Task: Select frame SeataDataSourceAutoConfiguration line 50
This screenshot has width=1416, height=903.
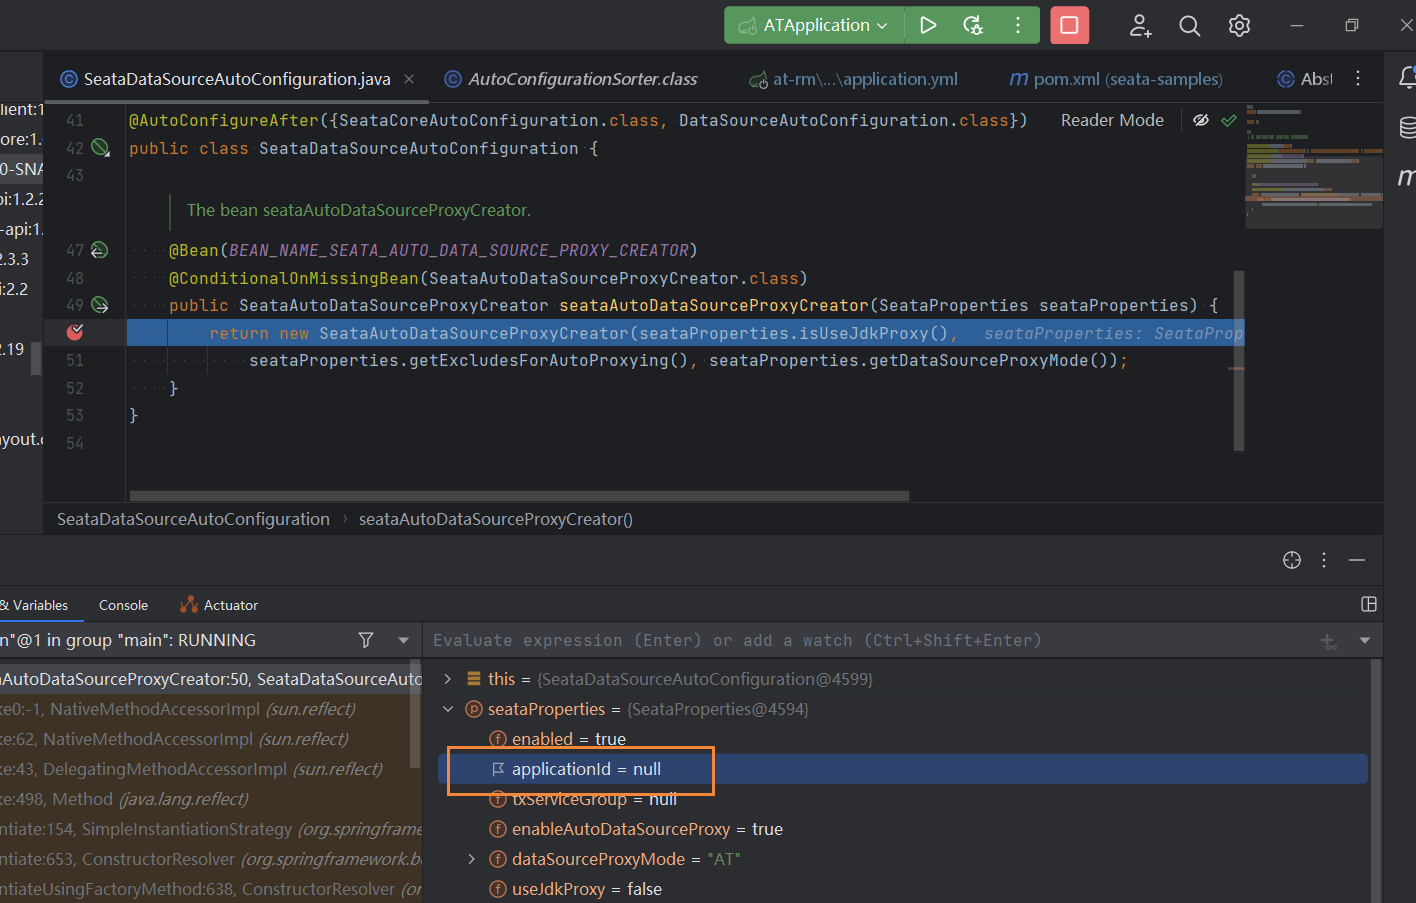Action: click(x=211, y=679)
